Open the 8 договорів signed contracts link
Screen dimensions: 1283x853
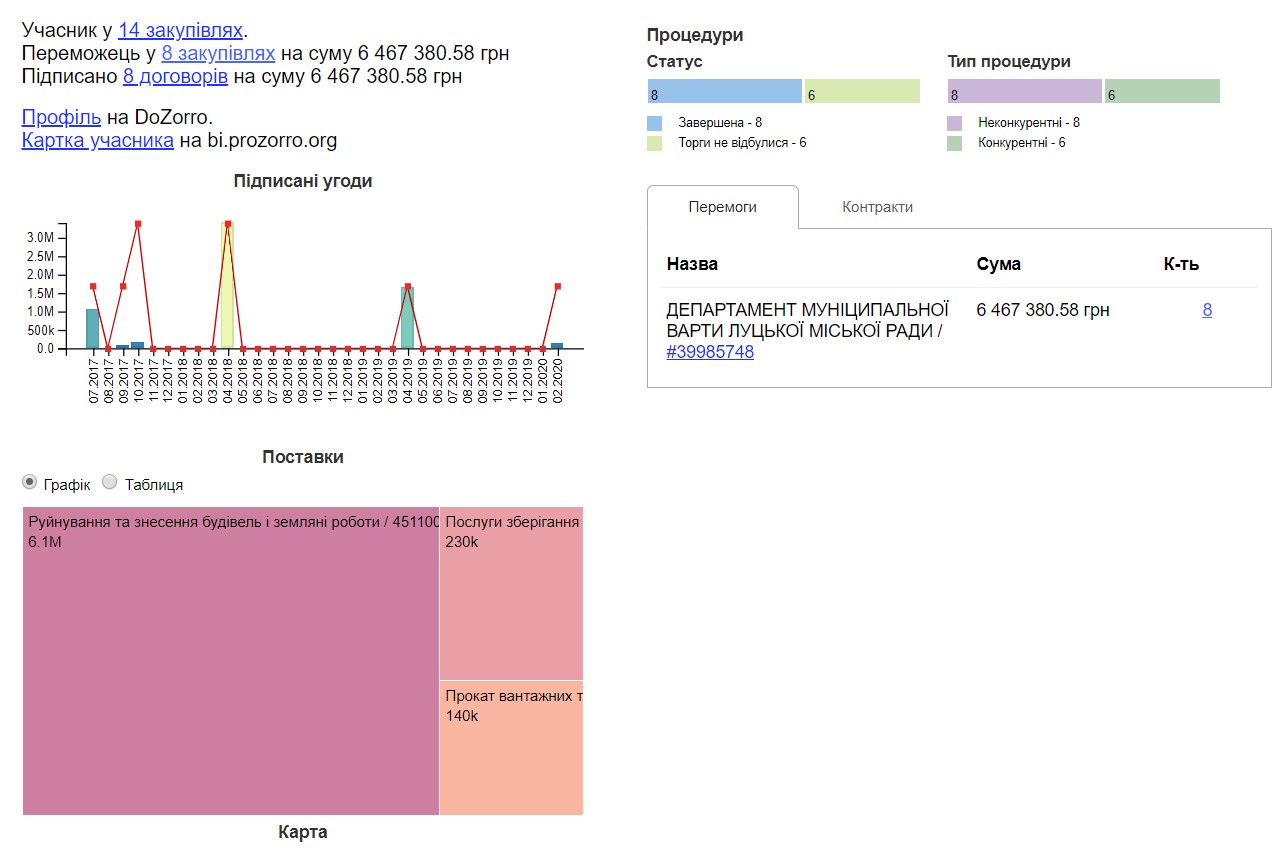(x=175, y=76)
